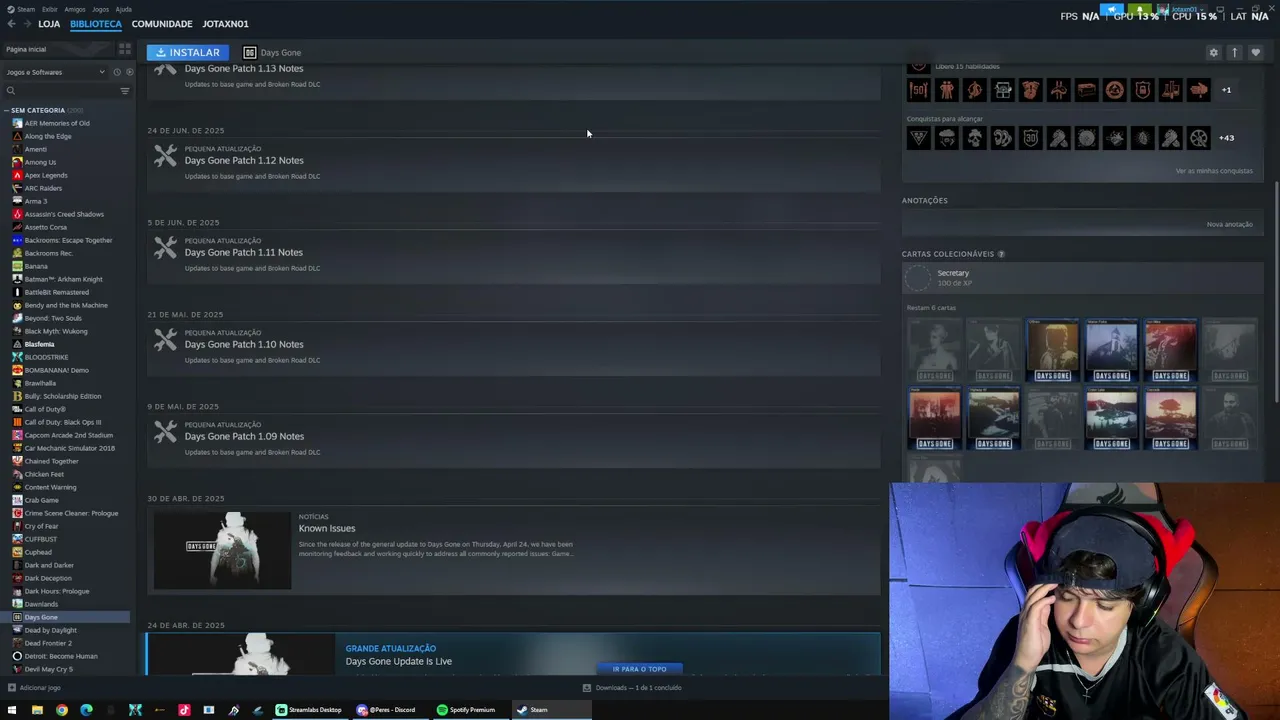1280x720 pixels.
Task: Select the skull achievement icon
Action: (x=975, y=138)
